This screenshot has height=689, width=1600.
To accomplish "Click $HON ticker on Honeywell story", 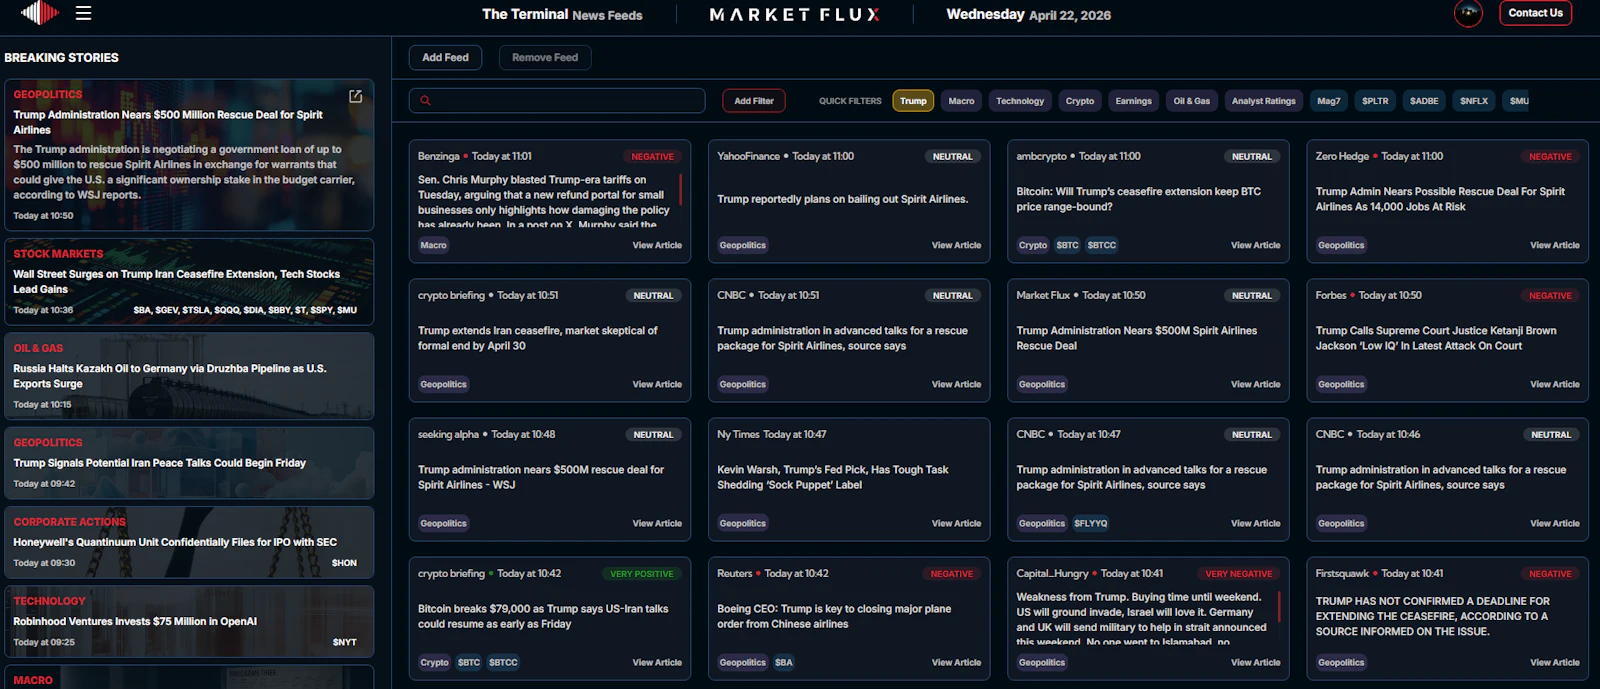I will click(344, 563).
